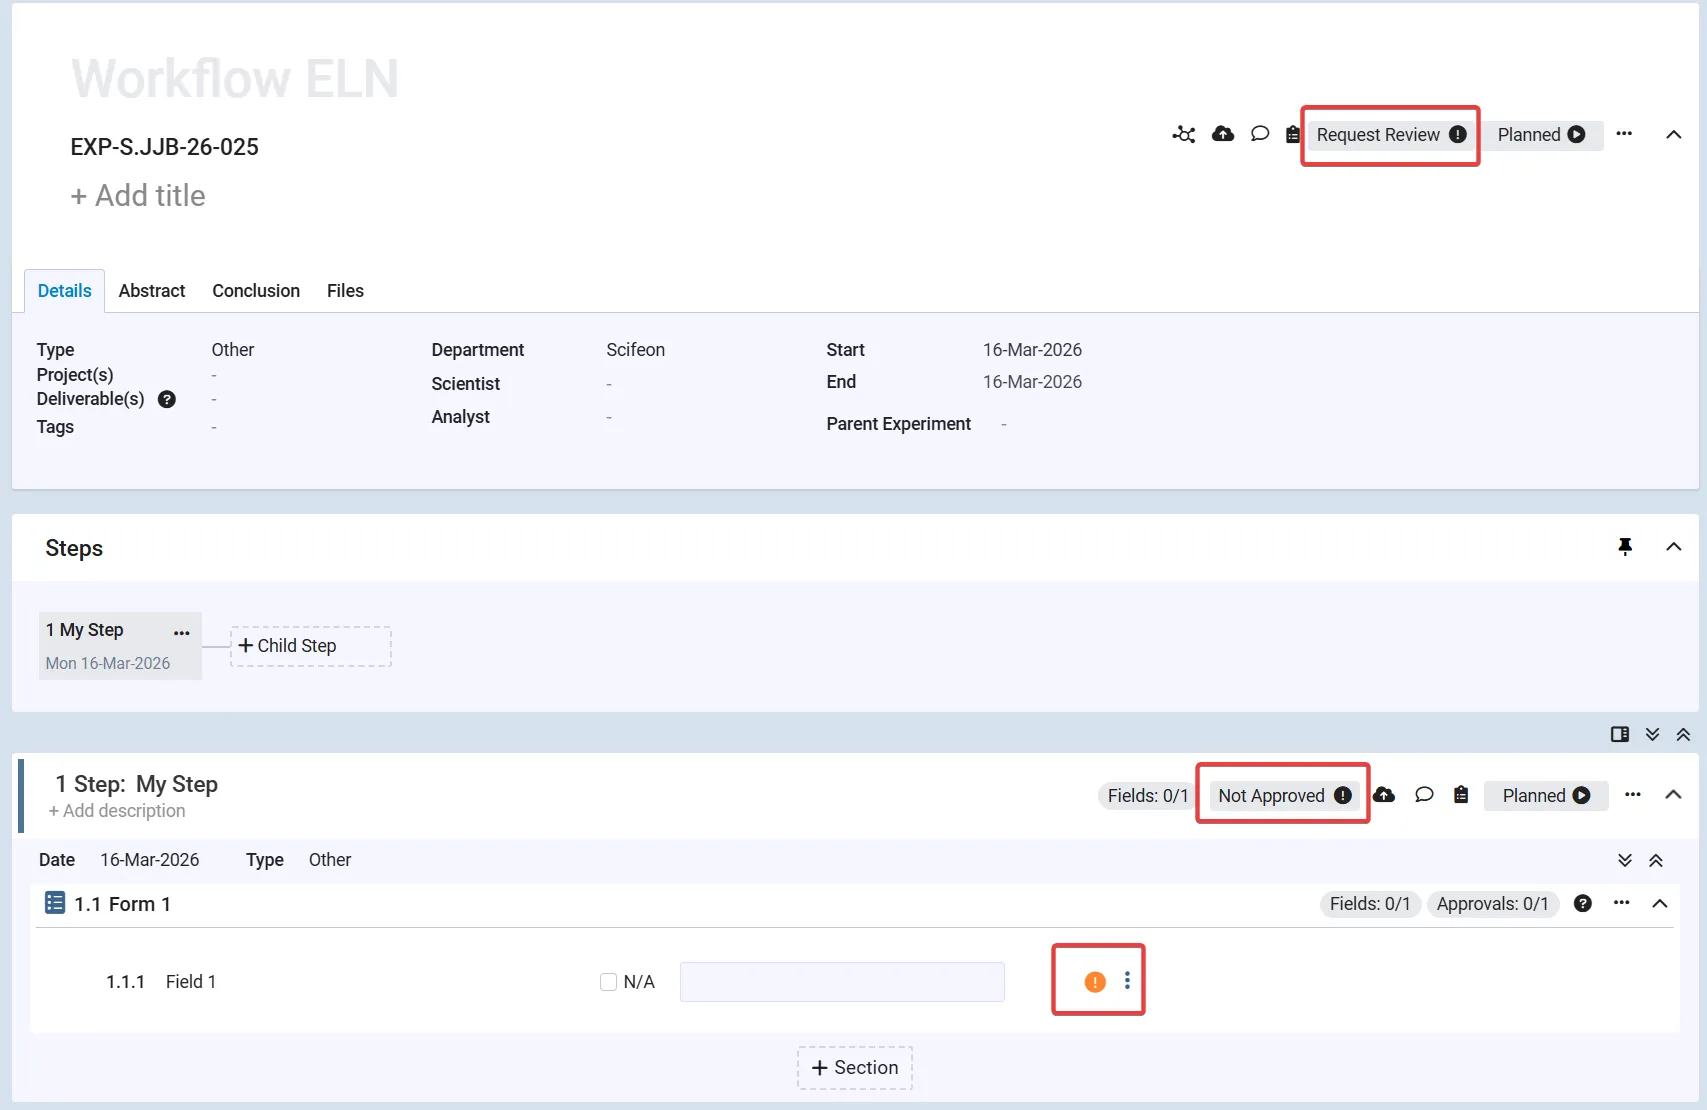The image size is (1707, 1110).
Task: Click the experiment cloud upload icon
Action: (x=1222, y=134)
